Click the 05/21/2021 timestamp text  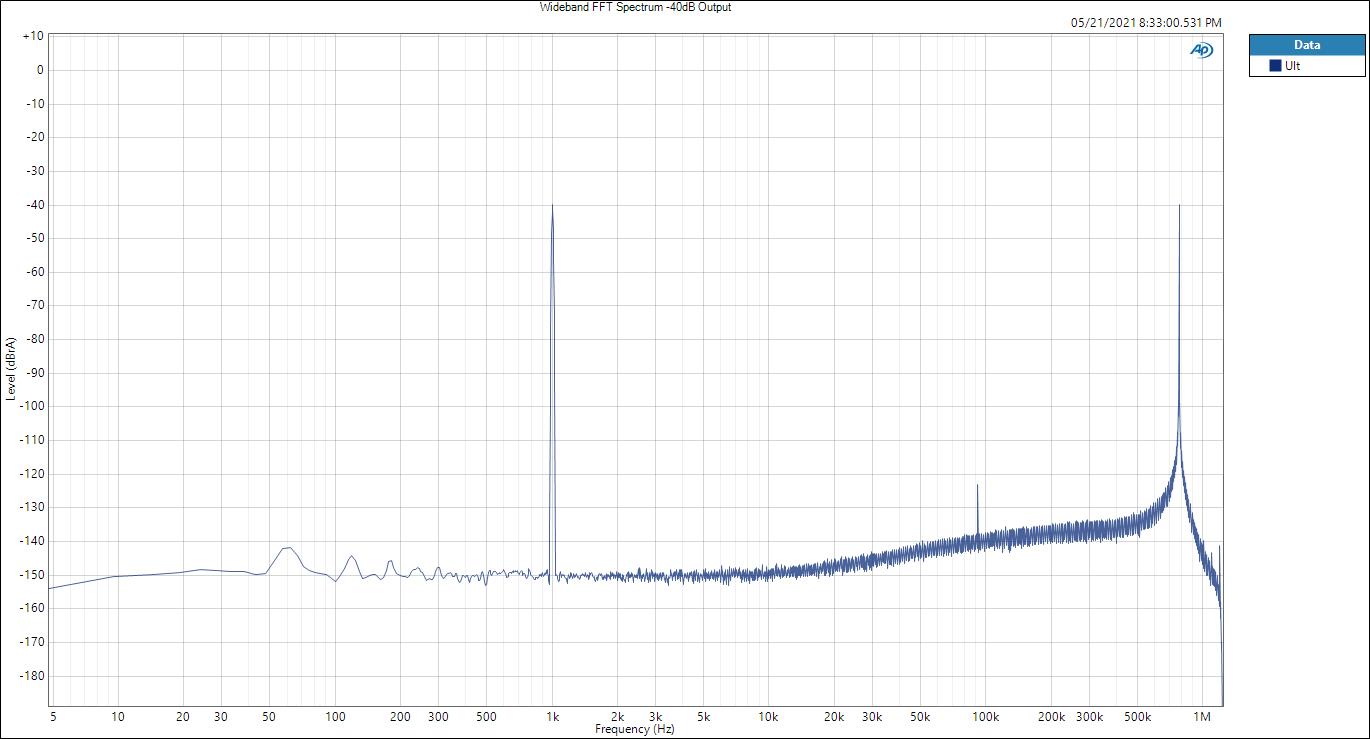pyautogui.click(x=1145, y=22)
